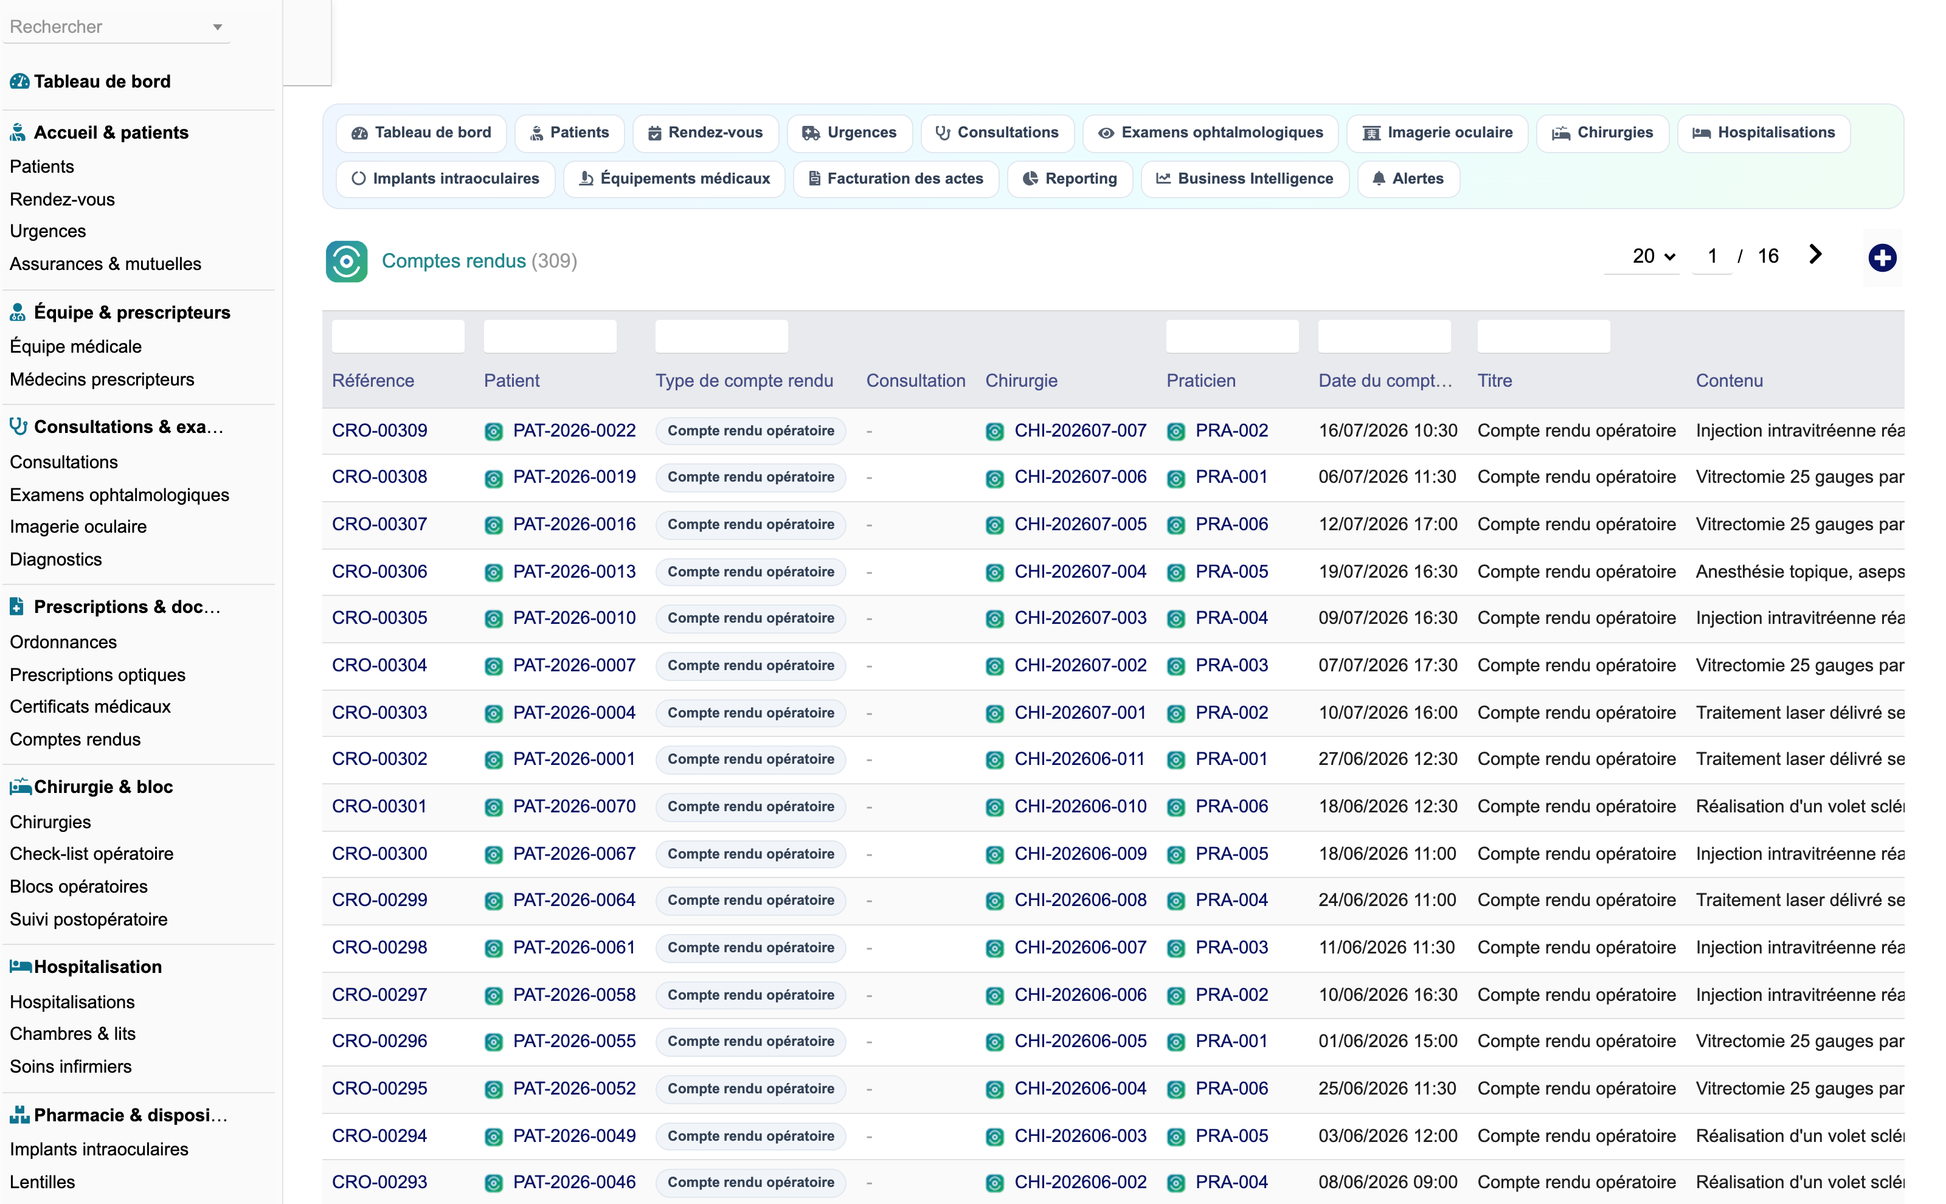Click the Hospitalisation bed icon in sidebar

click(20, 966)
